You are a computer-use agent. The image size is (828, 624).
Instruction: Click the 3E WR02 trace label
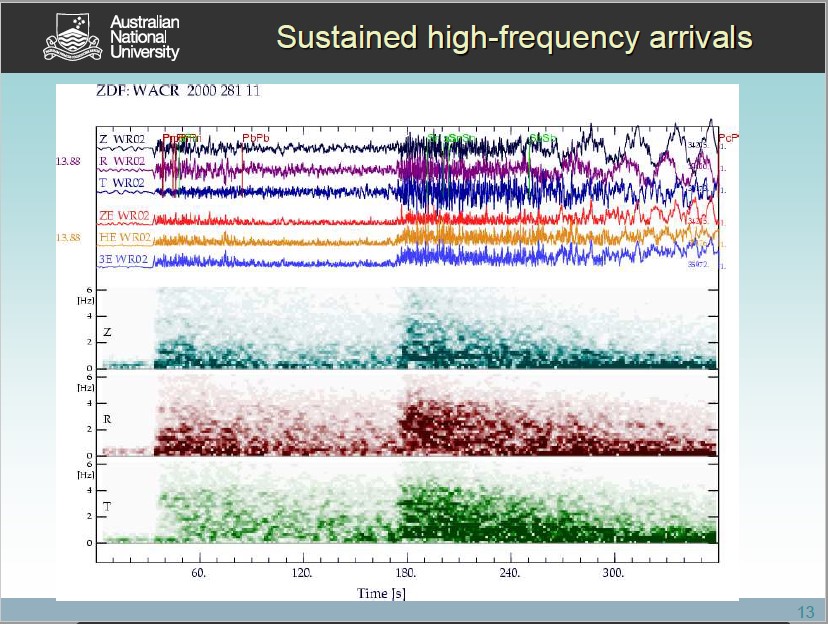124,260
